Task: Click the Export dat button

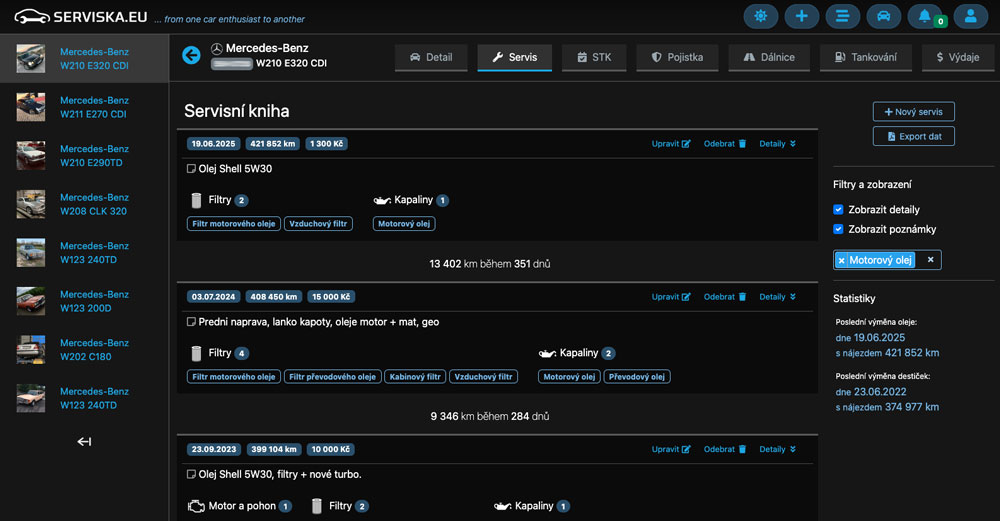Action: point(913,137)
